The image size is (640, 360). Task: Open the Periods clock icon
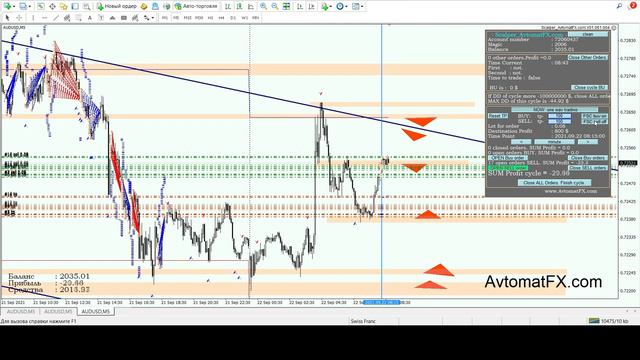(340, 6)
